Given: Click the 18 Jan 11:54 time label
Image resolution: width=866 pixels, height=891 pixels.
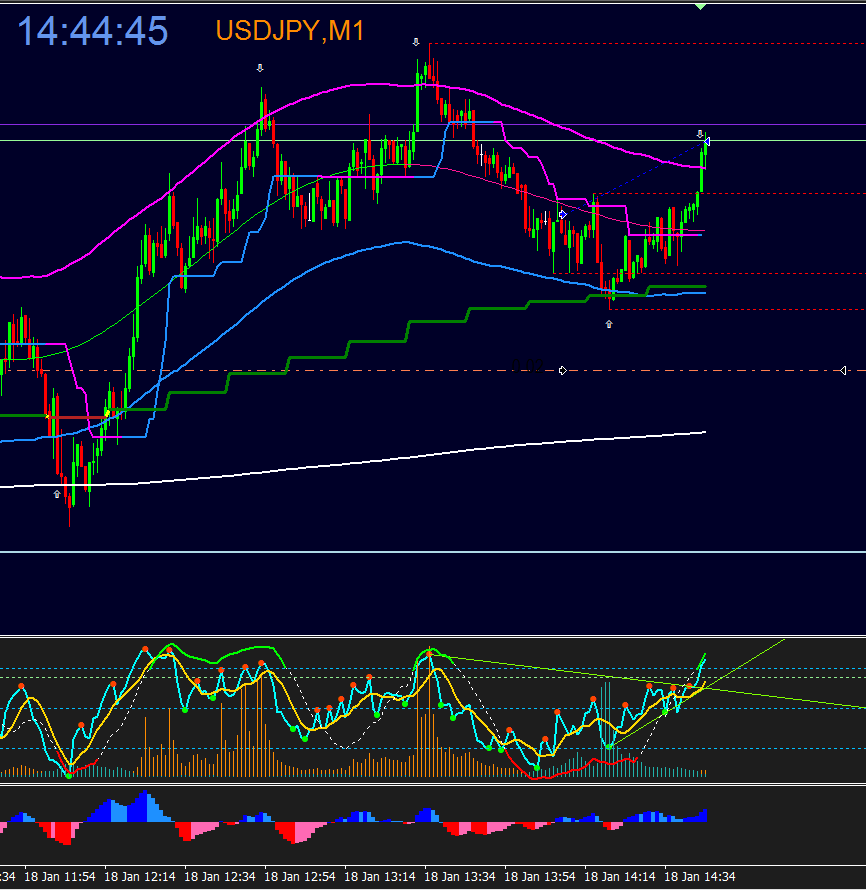Looking at the screenshot, I should pyautogui.click(x=60, y=877).
